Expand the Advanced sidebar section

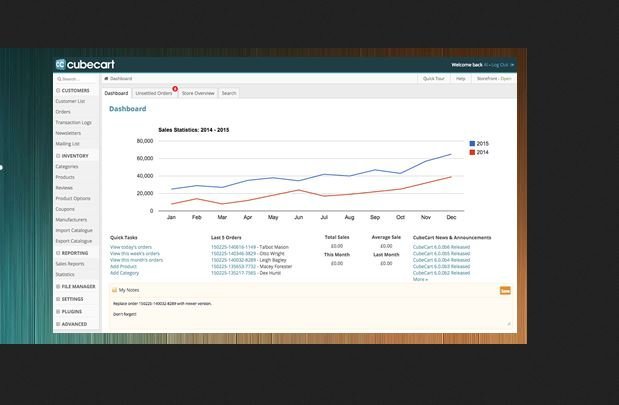coord(74,324)
